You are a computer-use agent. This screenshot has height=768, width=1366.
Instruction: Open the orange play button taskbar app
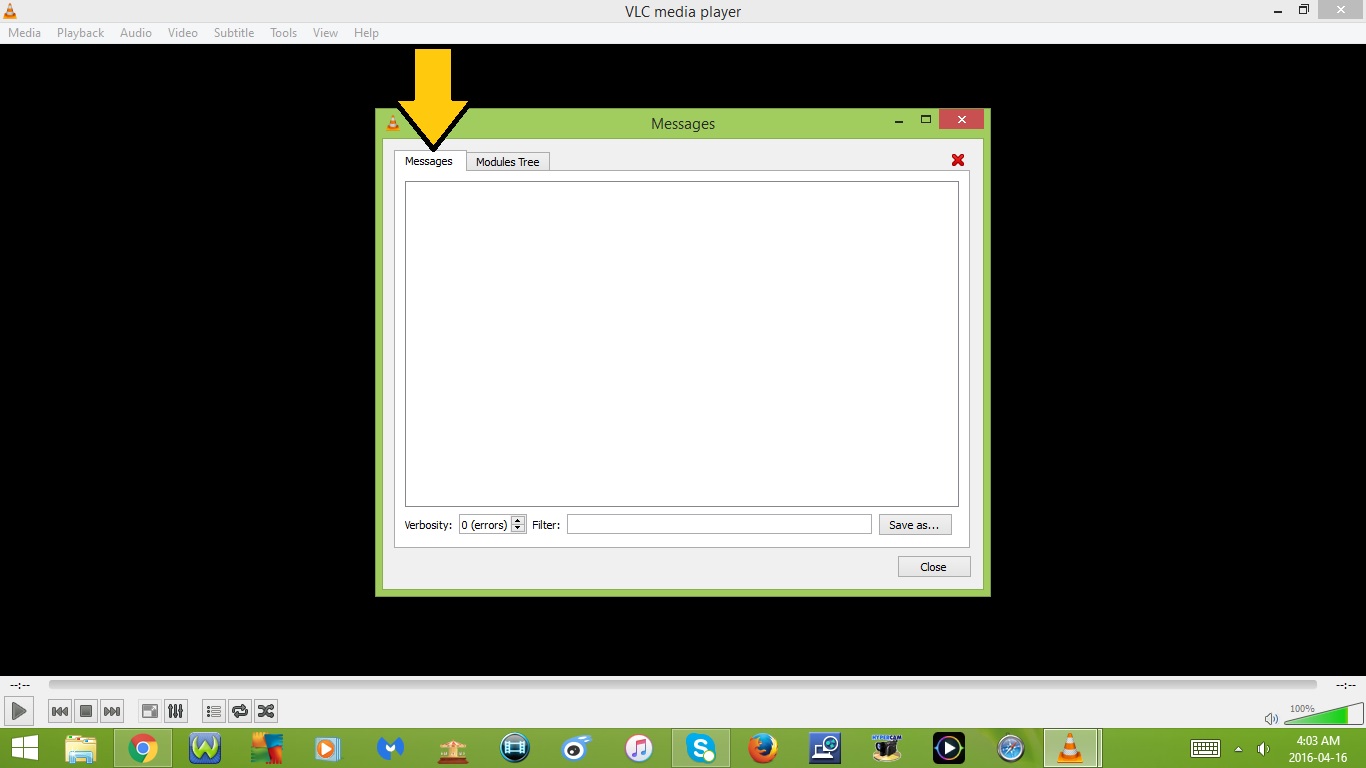pos(327,748)
